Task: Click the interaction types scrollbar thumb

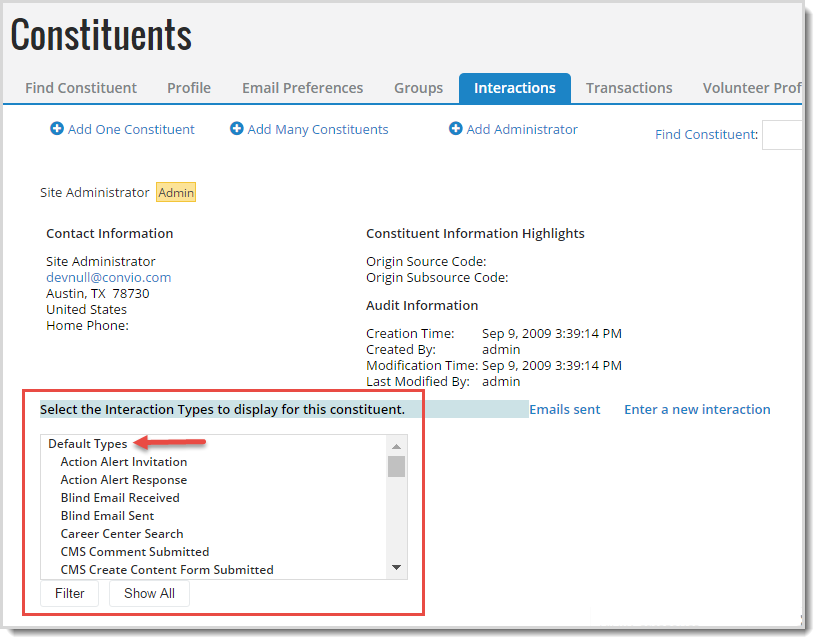Action: (x=397, y=467)
